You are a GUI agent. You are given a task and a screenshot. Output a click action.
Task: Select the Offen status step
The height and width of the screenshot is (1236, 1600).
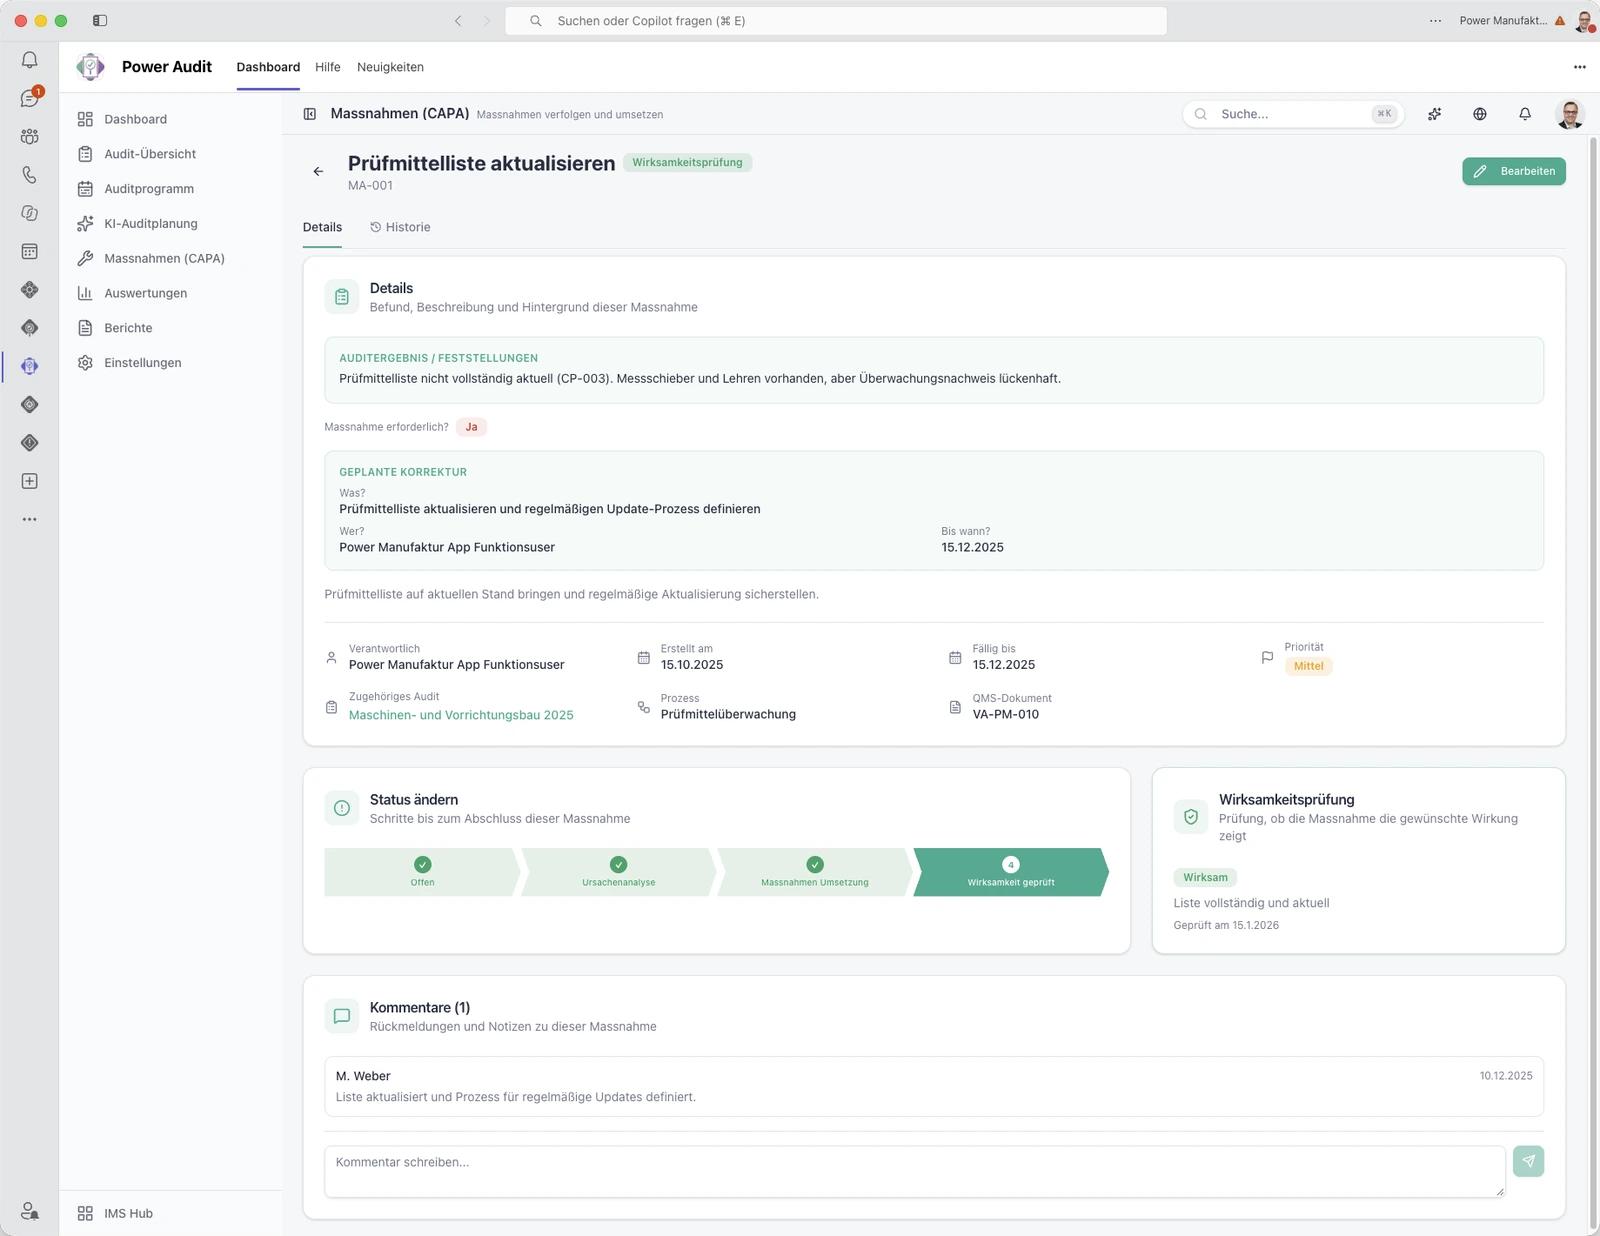(x=422, y=872)
